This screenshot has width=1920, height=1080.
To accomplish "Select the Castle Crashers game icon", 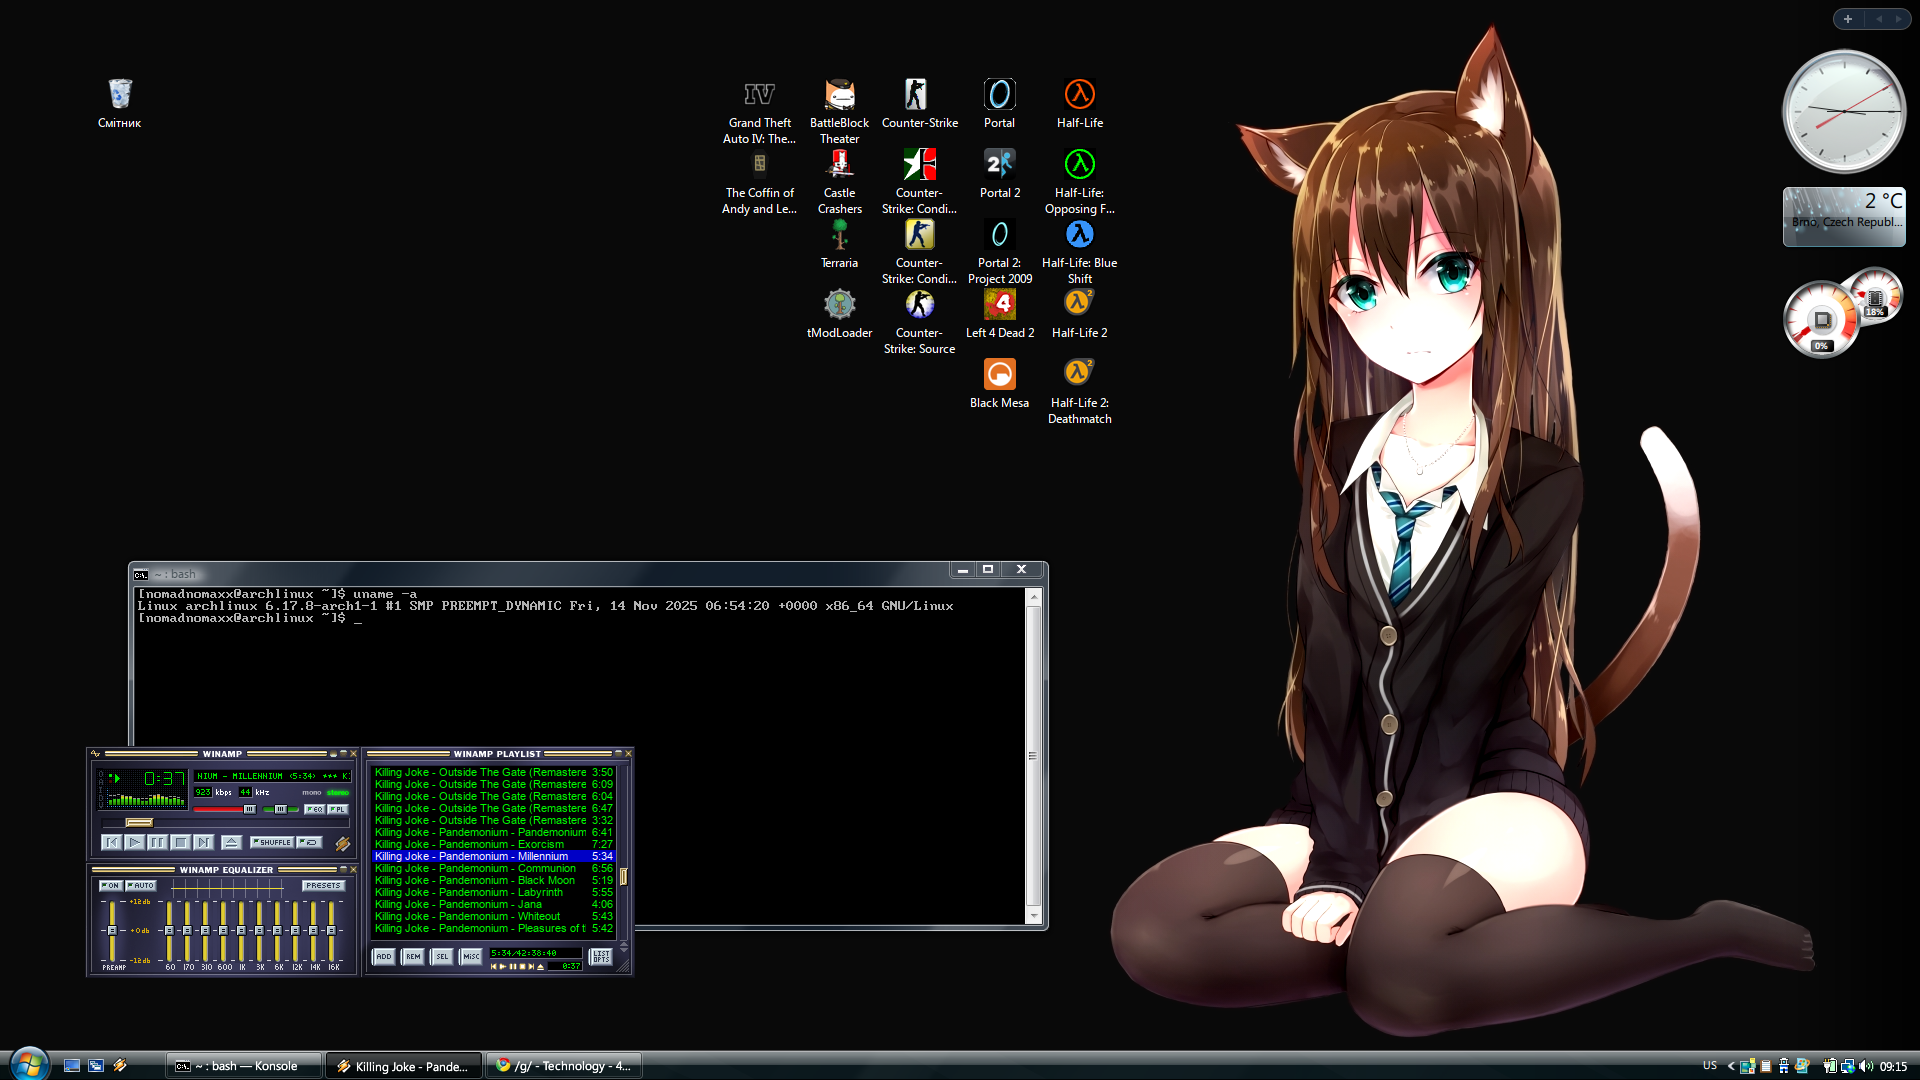I will [x=839, y=166].
